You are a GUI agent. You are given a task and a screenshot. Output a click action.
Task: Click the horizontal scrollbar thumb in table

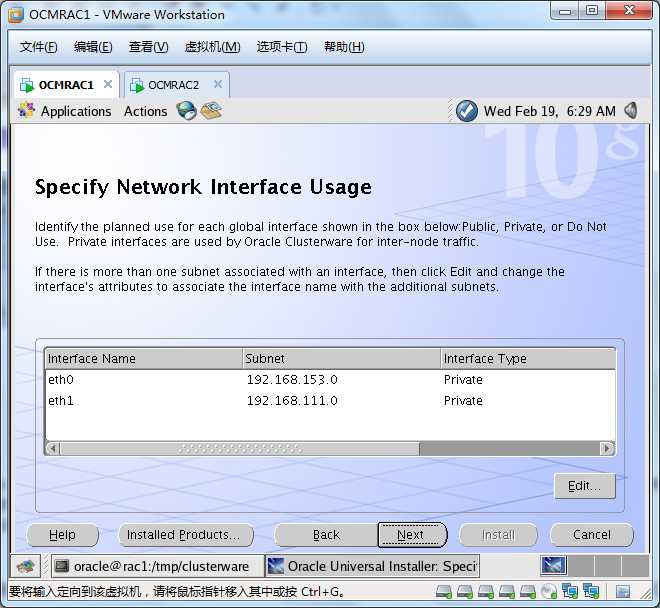pyautogui.click(x=240, y=448)
